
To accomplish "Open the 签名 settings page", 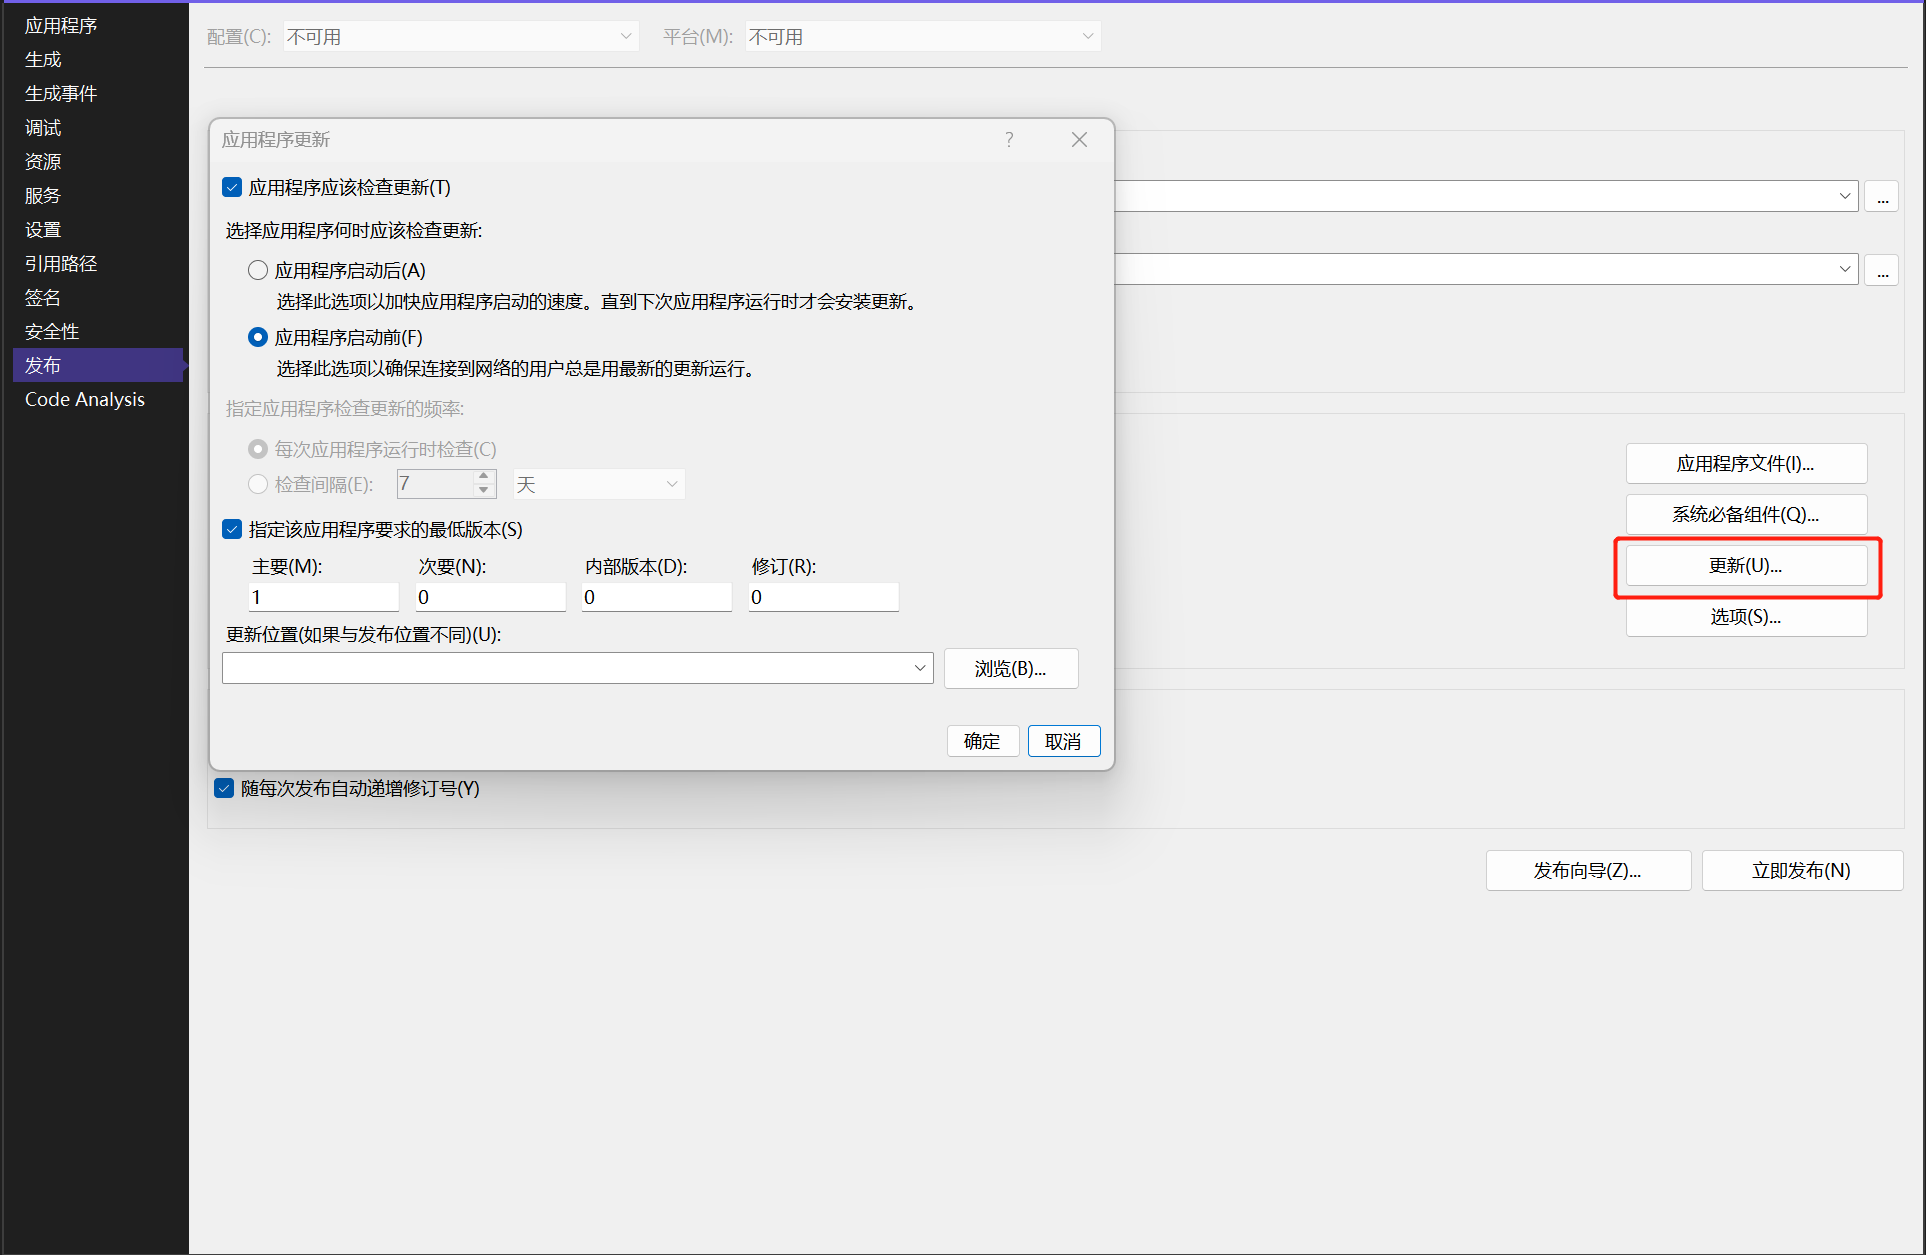I will (x=43, y=298).
